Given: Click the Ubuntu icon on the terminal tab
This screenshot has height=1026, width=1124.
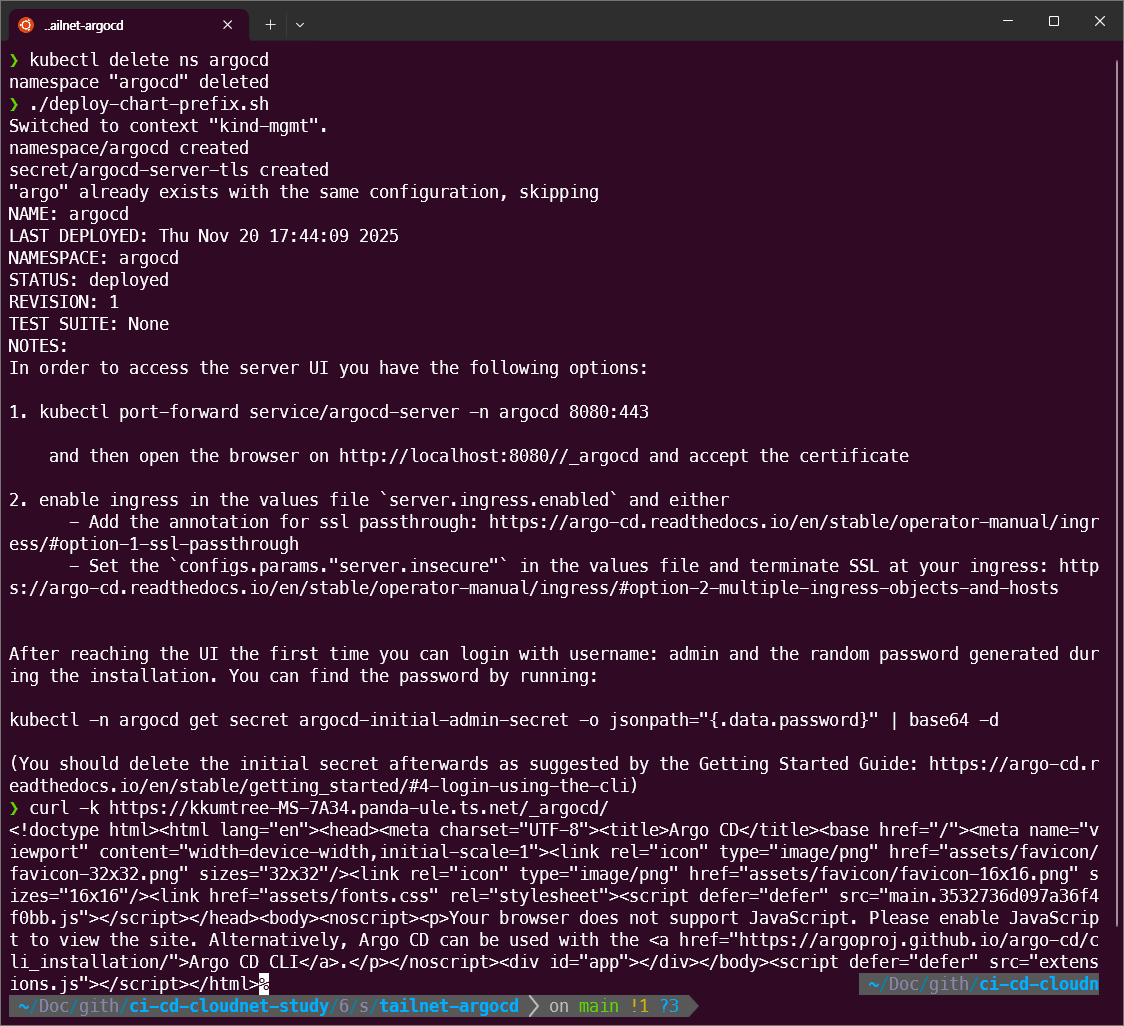Looking at the screenshot, I should (26, 25).
